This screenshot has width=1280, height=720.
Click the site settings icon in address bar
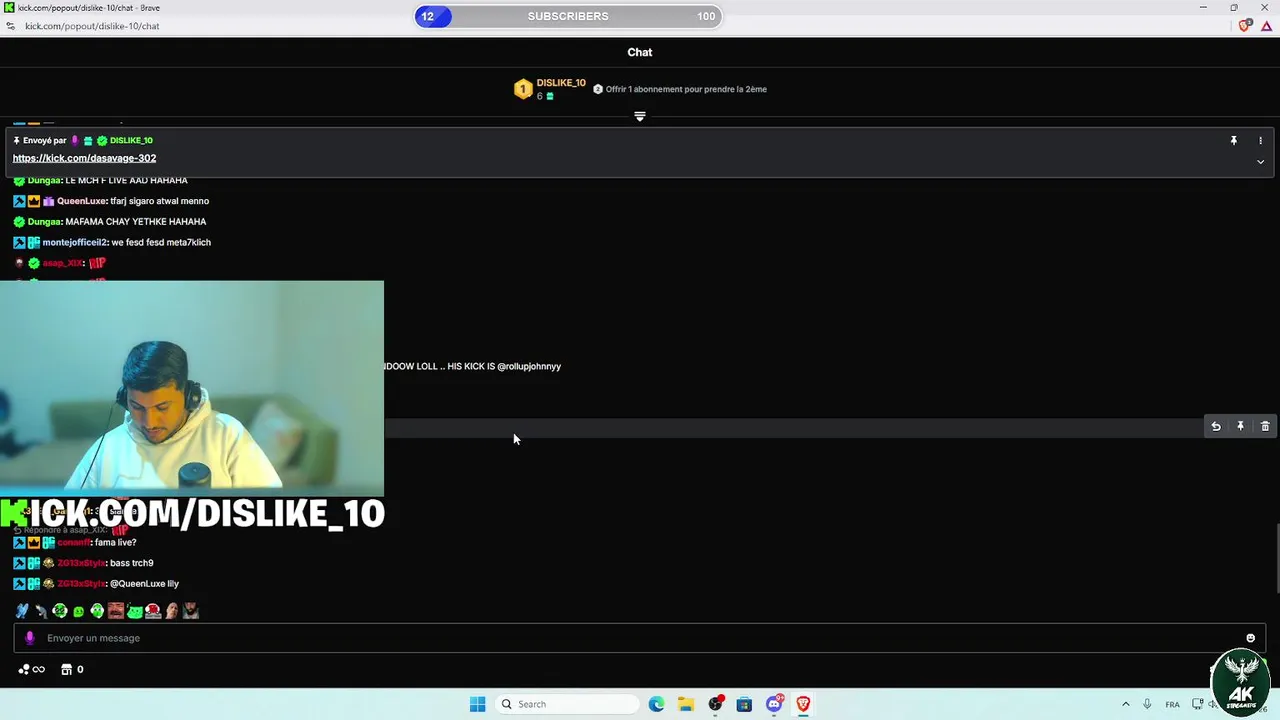10,26
